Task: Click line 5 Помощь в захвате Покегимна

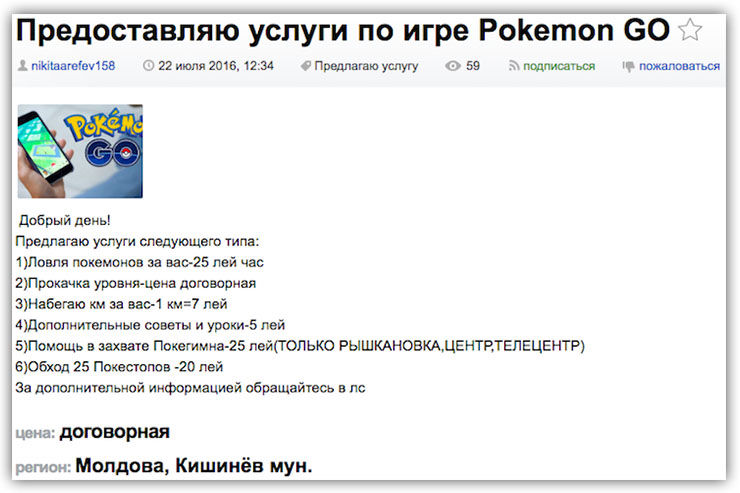Action: [300, 346]
